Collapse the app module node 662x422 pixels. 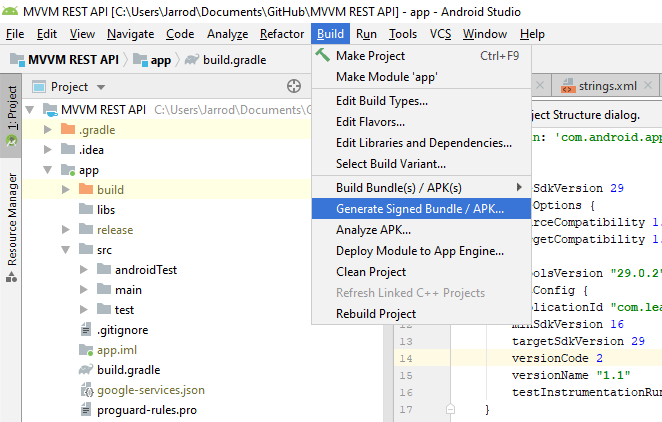[x=48, y=170]
